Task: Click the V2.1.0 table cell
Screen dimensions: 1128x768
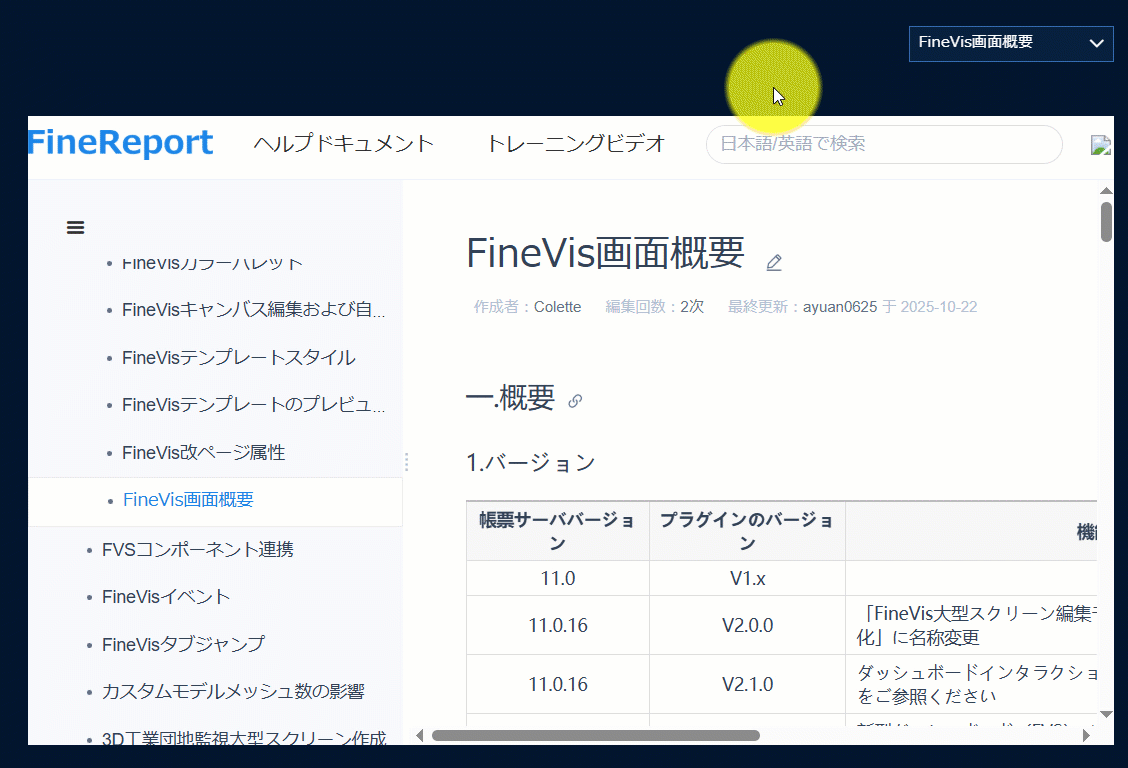Action: pos(747,685)
